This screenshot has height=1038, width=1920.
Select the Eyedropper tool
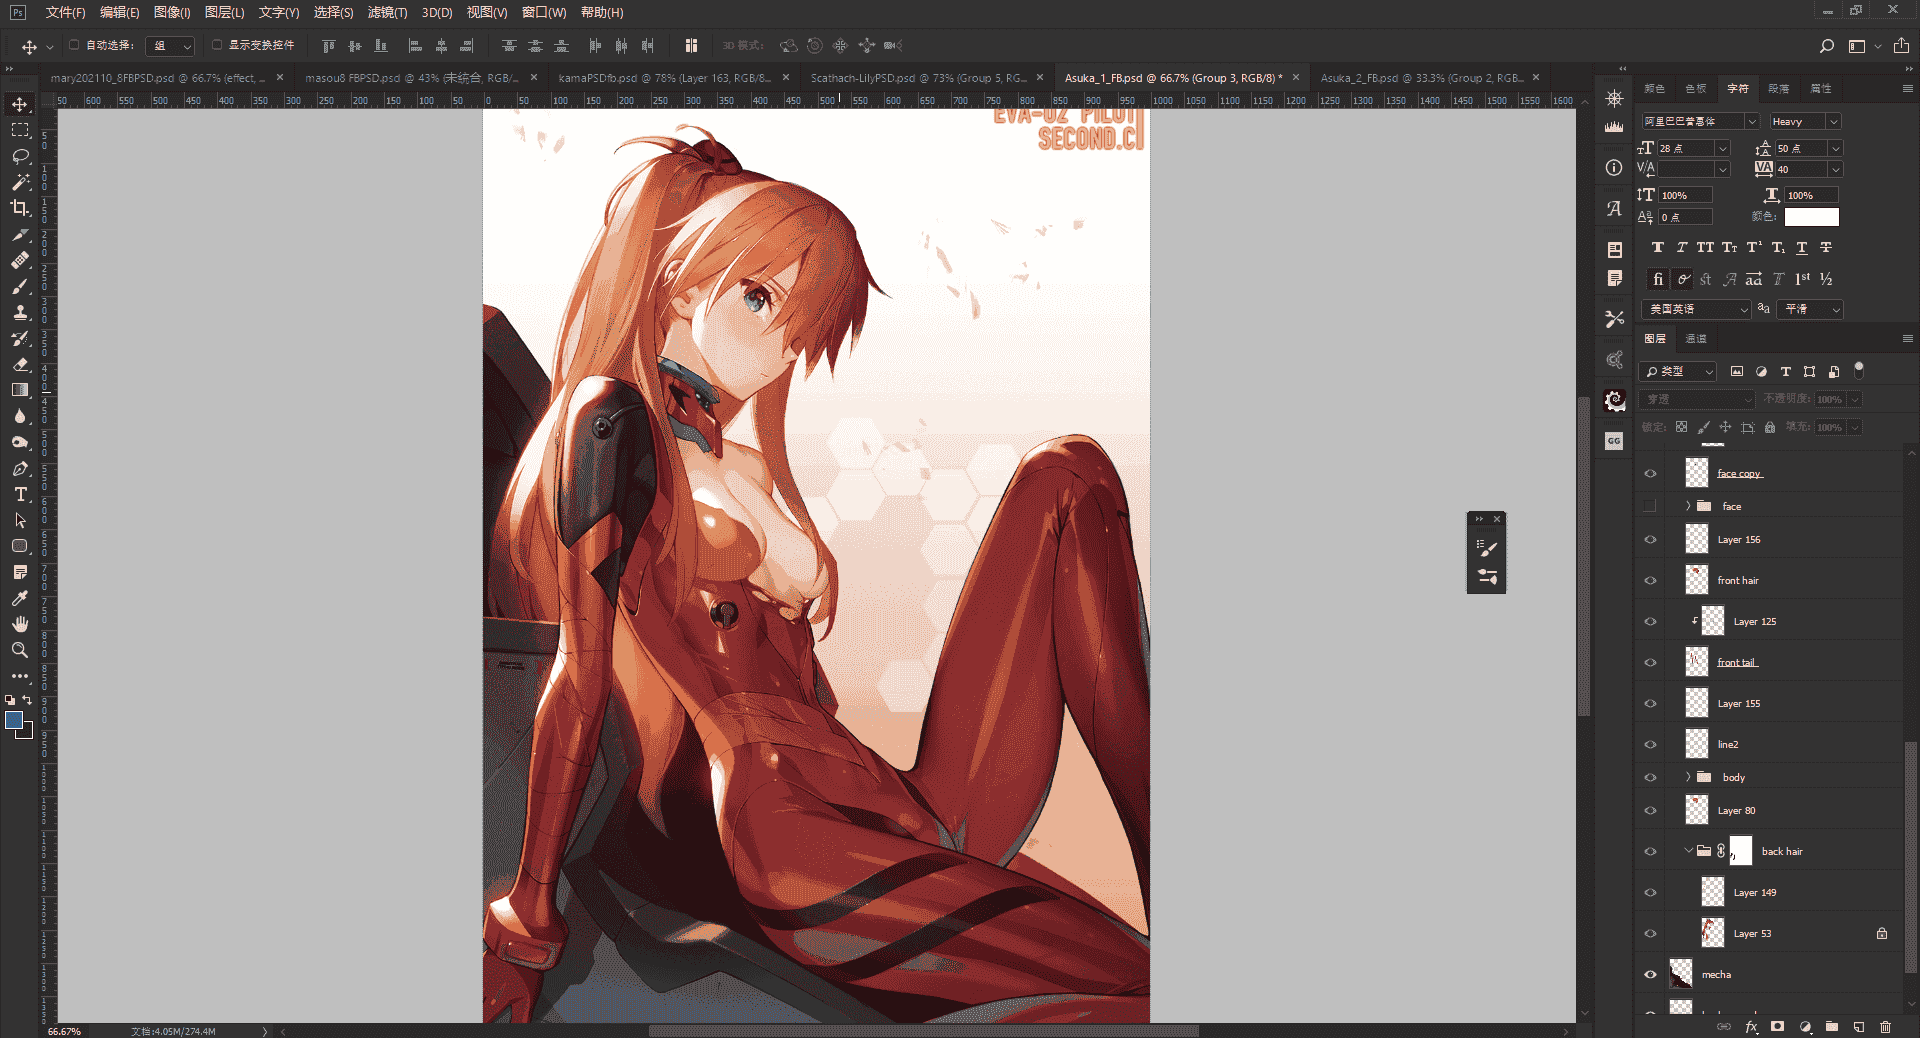coord(20,598)
